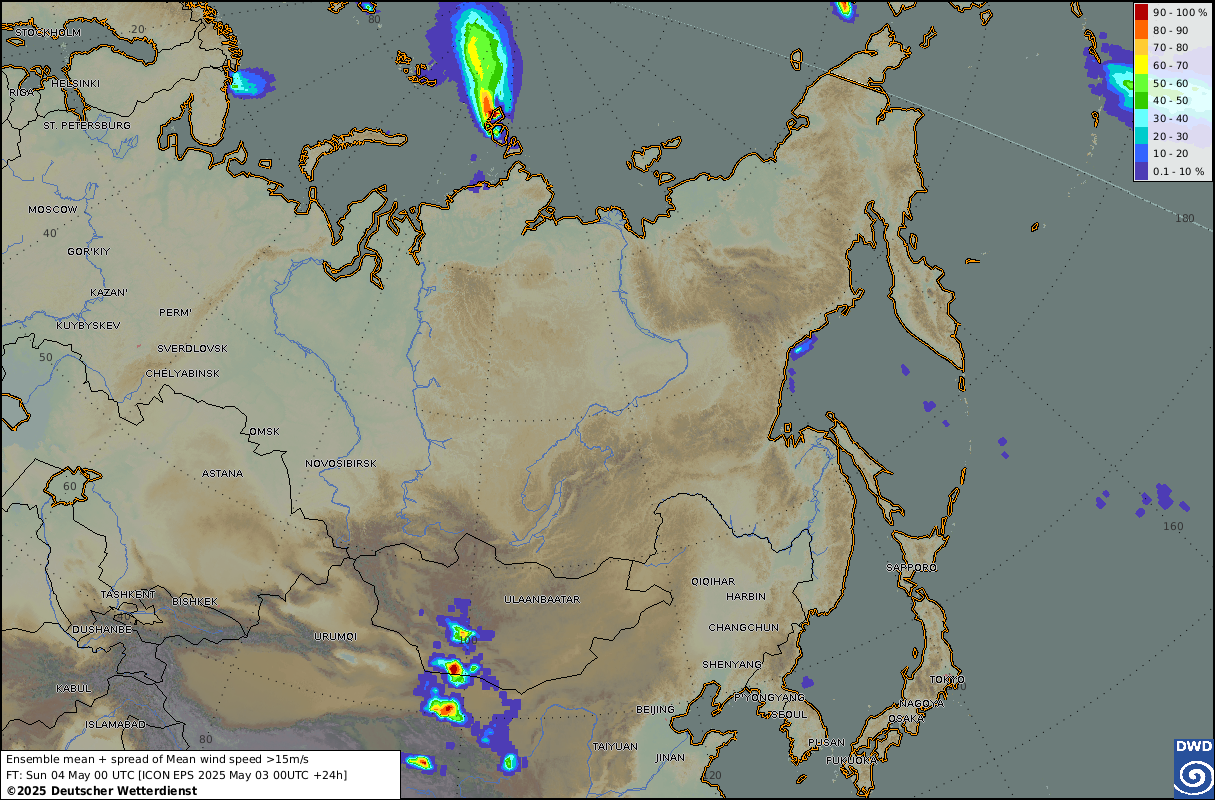Click the 'Ensemble mean + spread' title line
The width and height of the screenshot is (1215, 800).
[157, 760]
